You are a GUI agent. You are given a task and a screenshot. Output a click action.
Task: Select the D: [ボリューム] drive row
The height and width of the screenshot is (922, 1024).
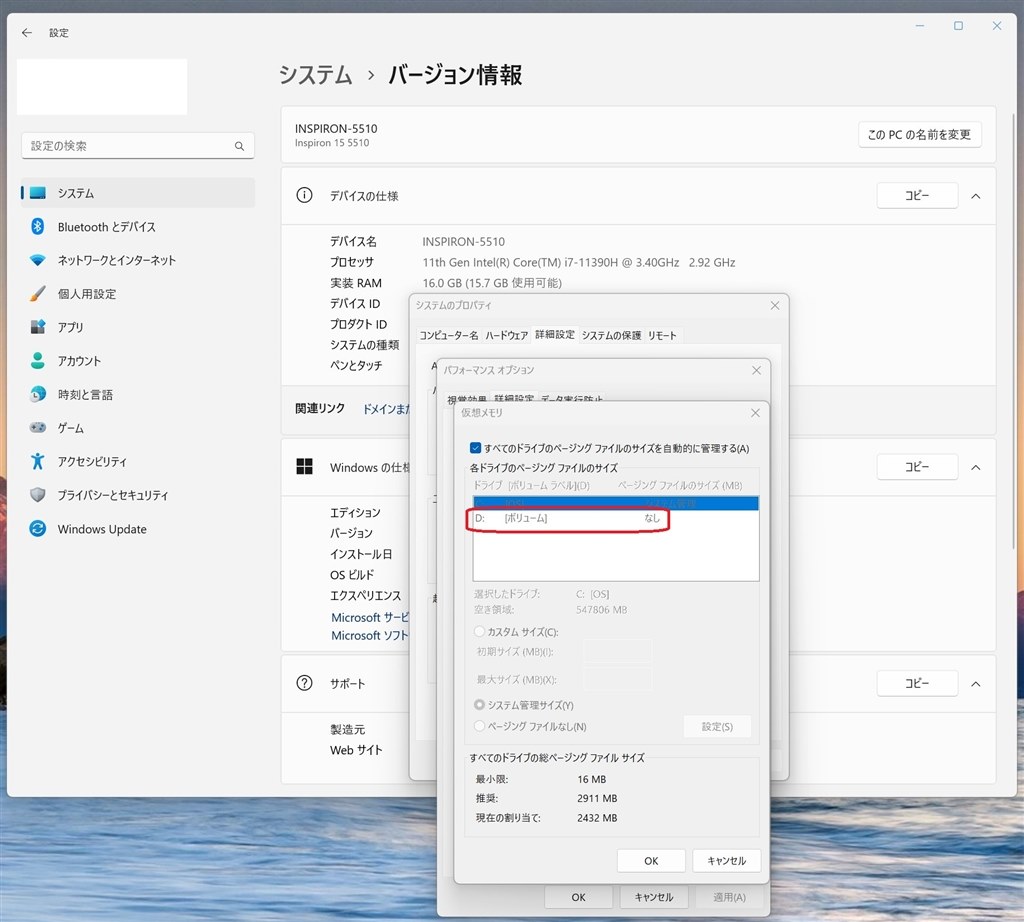(615, 518)
